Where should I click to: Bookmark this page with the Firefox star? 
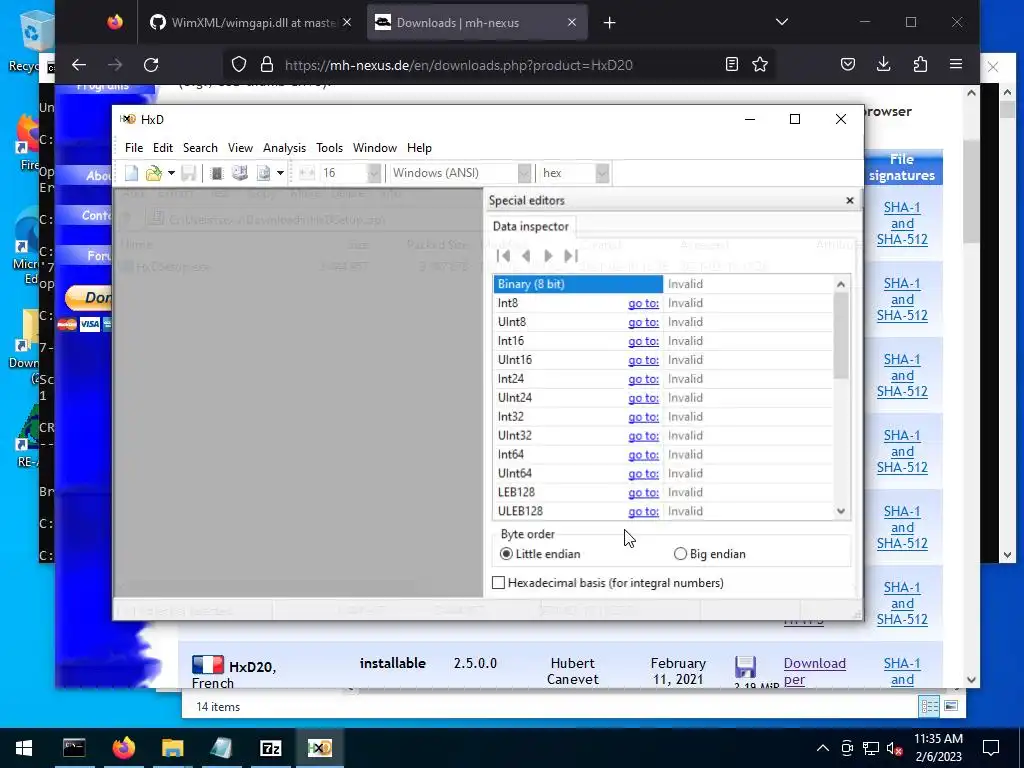tap(760, 65)
